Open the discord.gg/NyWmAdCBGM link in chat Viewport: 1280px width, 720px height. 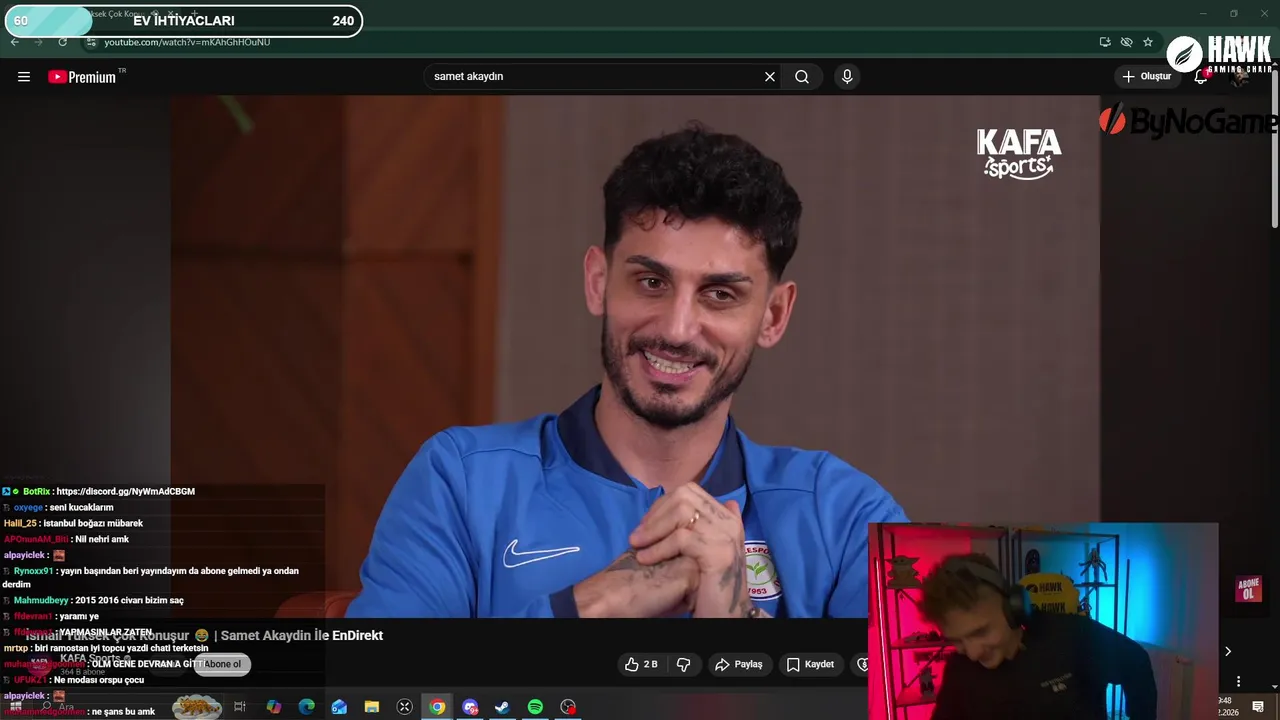126,491
